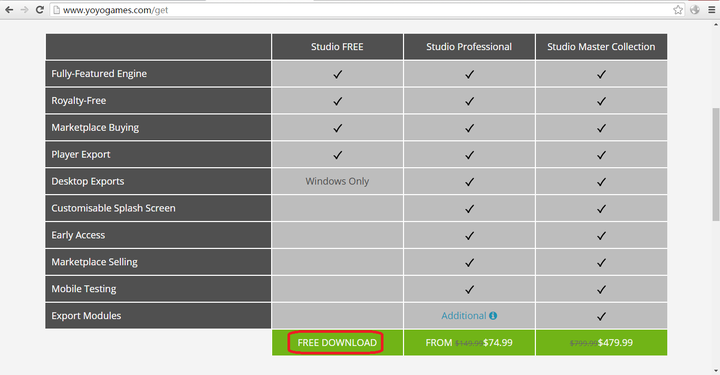Select the Studio Master Collection header

tap(602, 47)
